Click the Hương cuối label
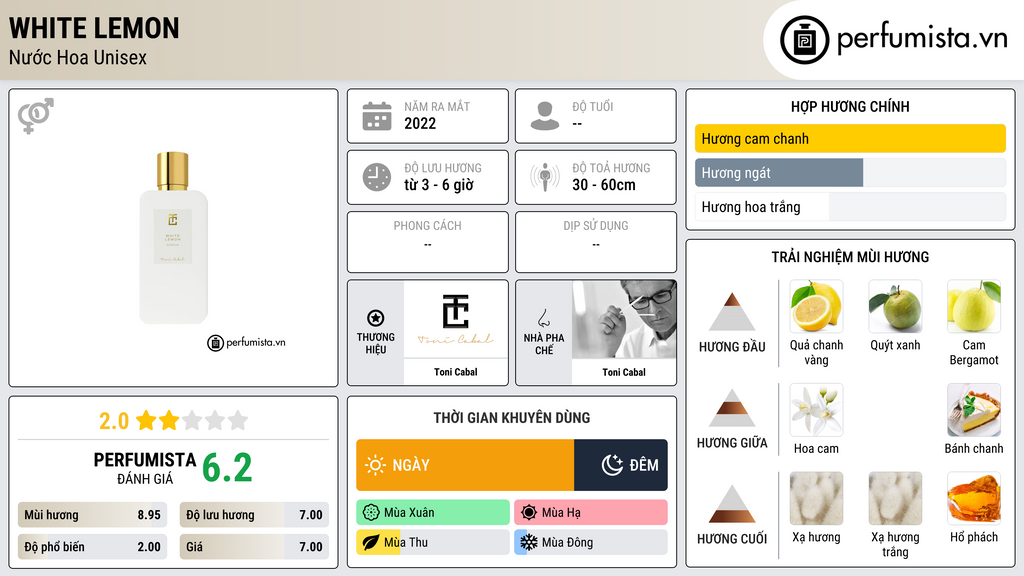This screenshot has width=1024, height=576. point(732,539)
